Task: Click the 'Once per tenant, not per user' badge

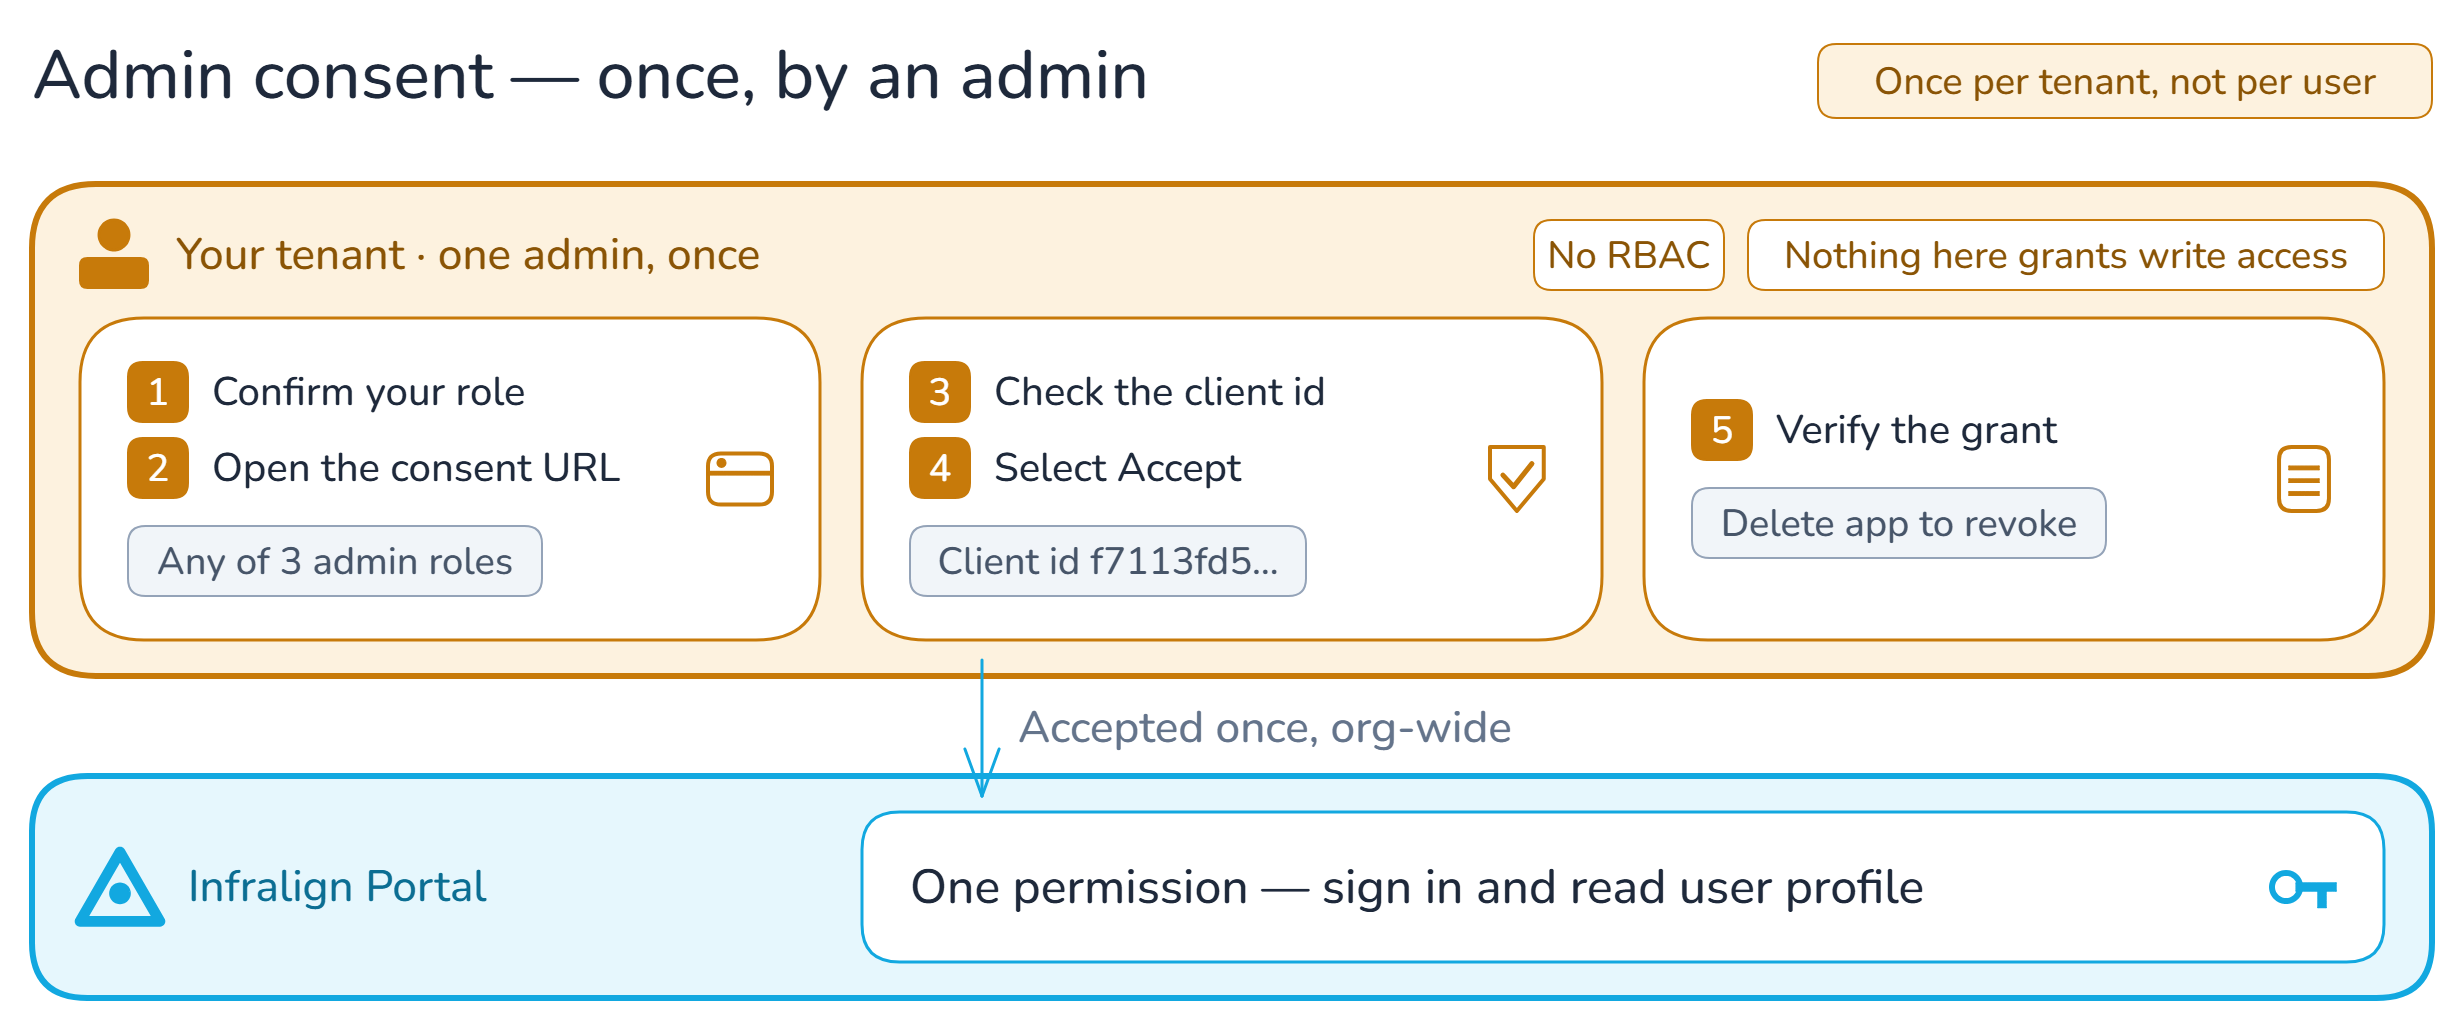Action: click(2125, 81)
